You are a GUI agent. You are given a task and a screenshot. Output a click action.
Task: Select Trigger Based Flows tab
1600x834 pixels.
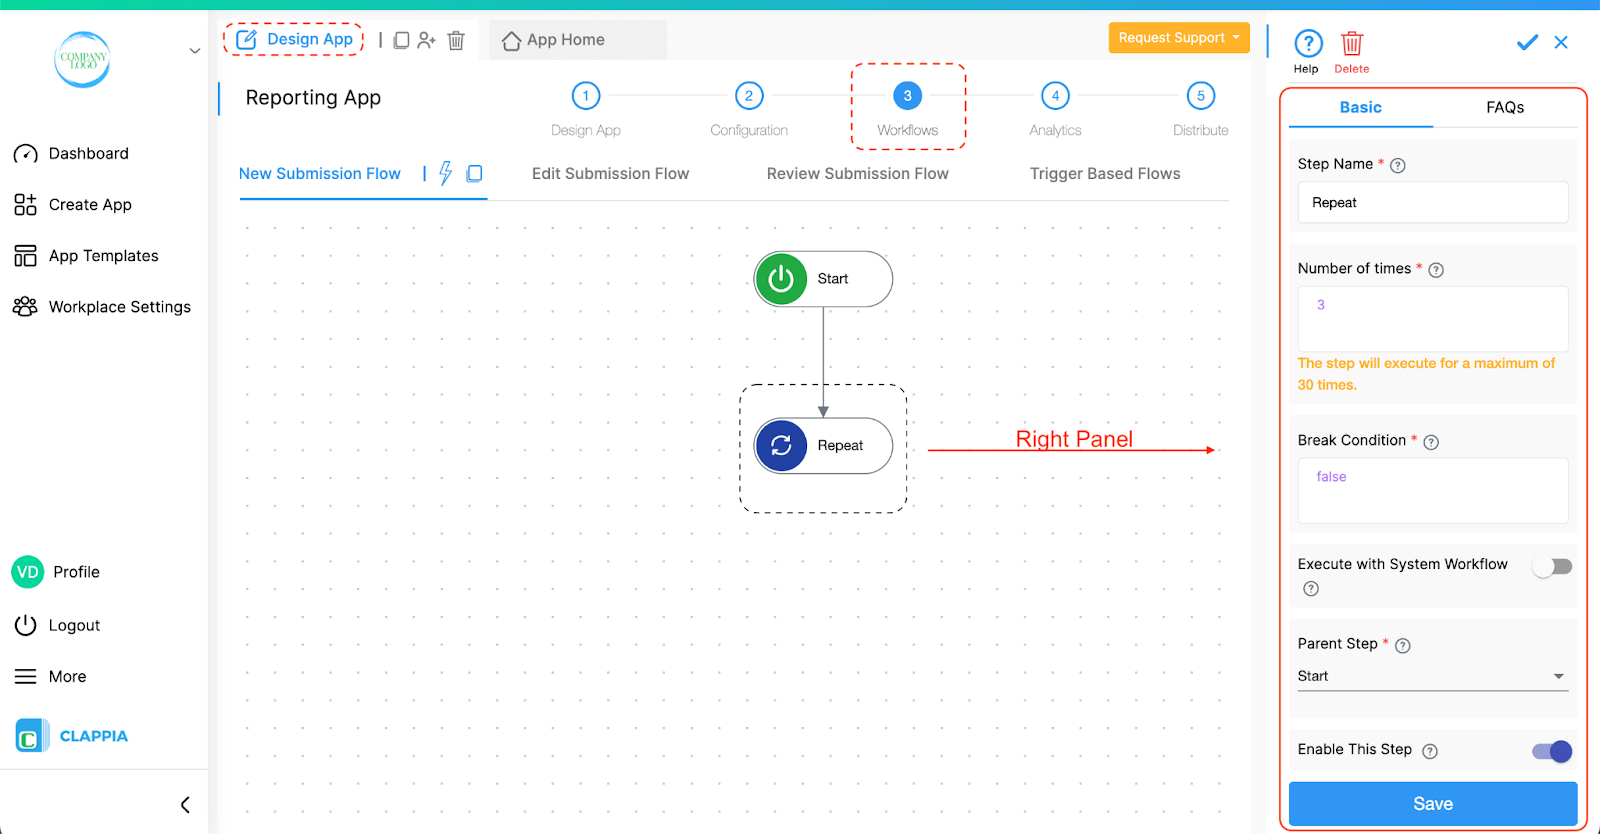(1105, 174)
